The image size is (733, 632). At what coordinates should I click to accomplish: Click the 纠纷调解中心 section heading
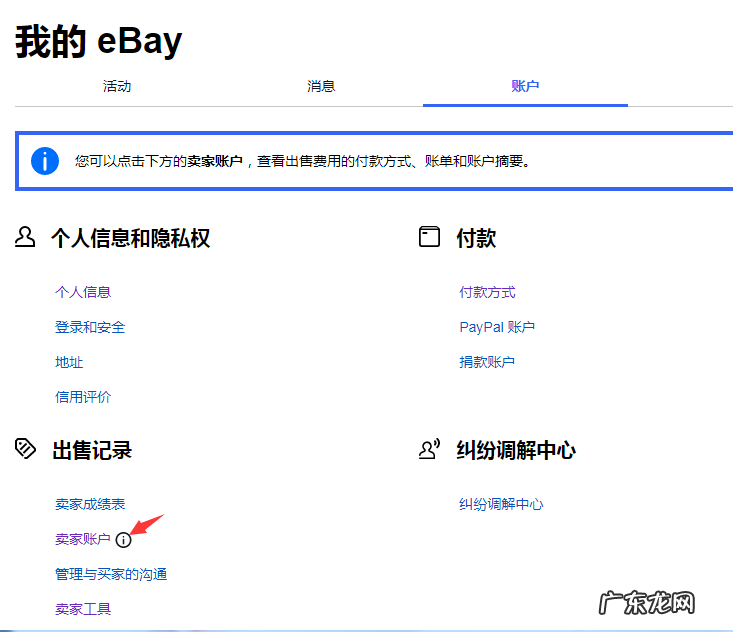(516, 451)
